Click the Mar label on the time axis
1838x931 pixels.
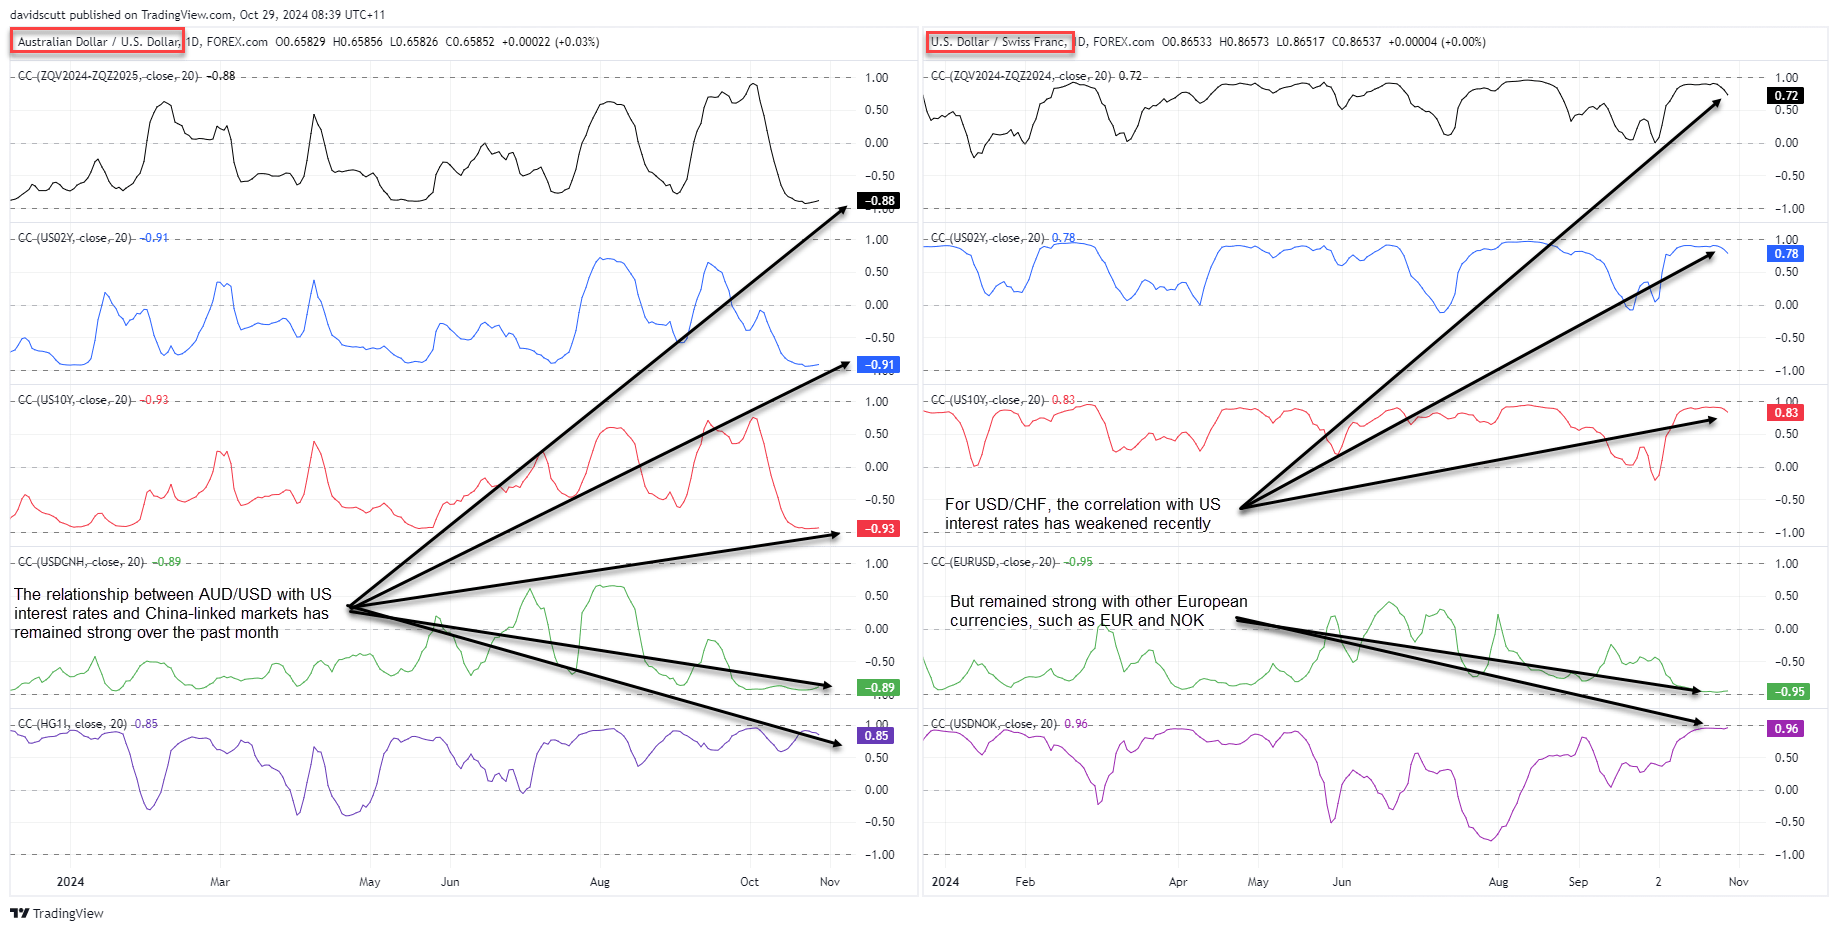[220, 882]
